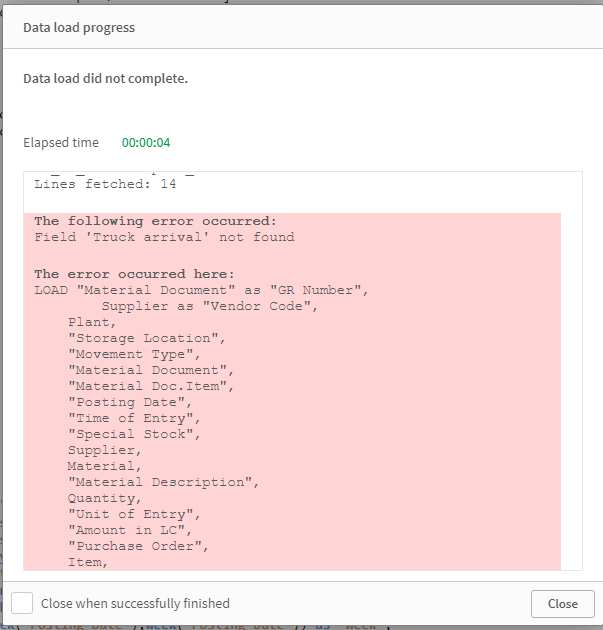
Task: Click the "Material Description" script line
Action: pyautogui.click(x=163, y=482)
